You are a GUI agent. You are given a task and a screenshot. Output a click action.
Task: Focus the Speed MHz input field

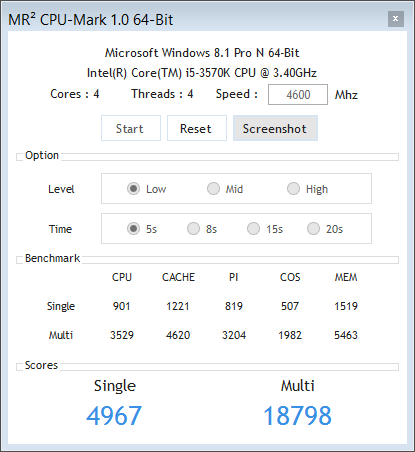[298, 95]
